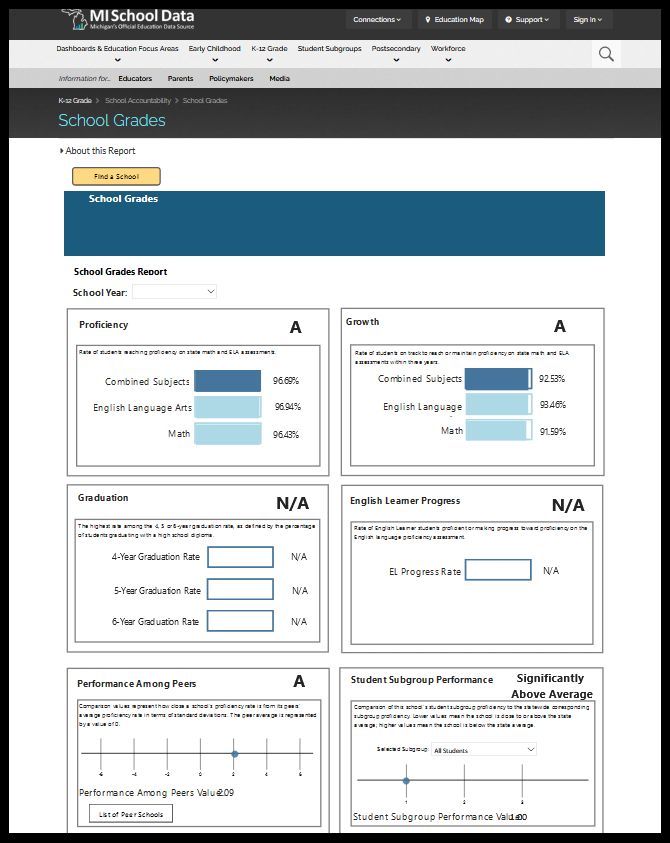The height and width of the screenshot is (843, 670).
Task: Click the EL Progress Rate box
Action: coord(498,570)
